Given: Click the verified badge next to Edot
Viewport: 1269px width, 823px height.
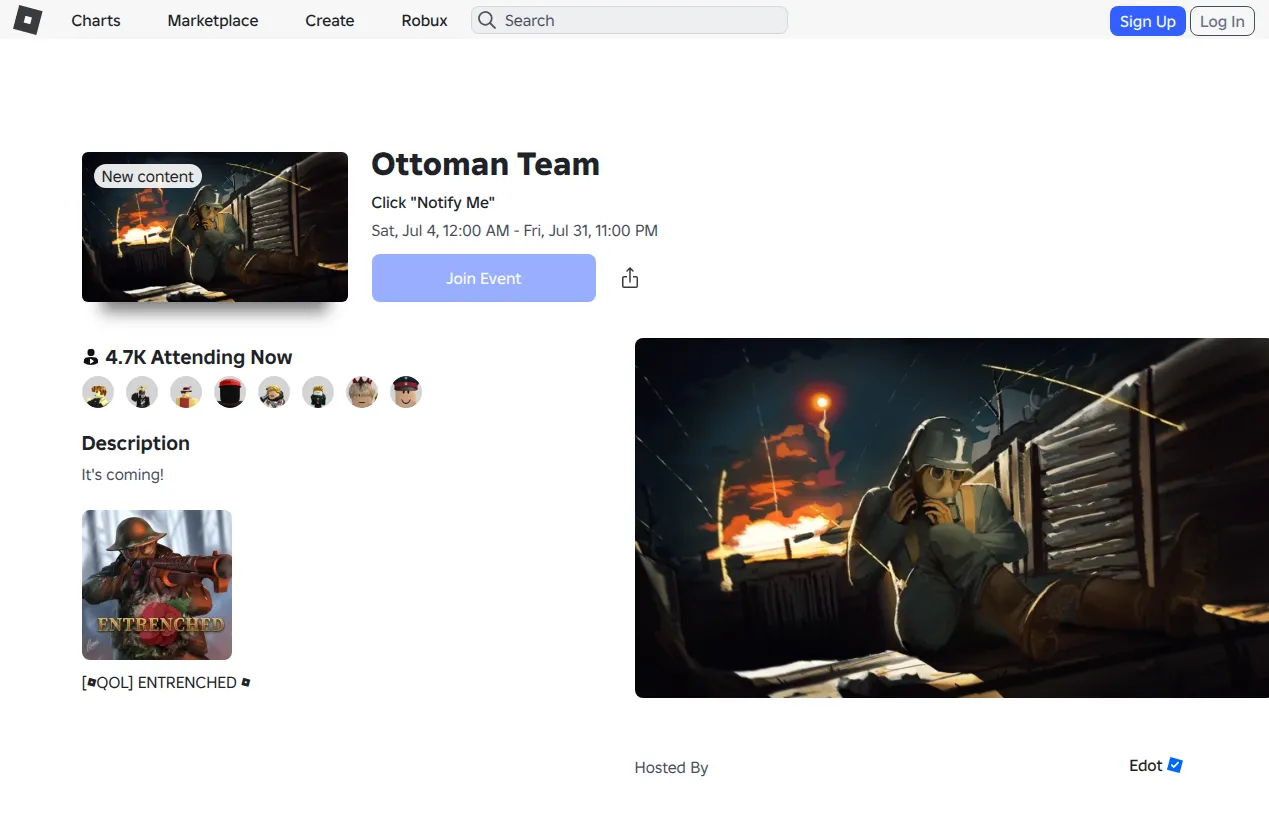Looking at the screenshot, I should tap(1175, 765).
